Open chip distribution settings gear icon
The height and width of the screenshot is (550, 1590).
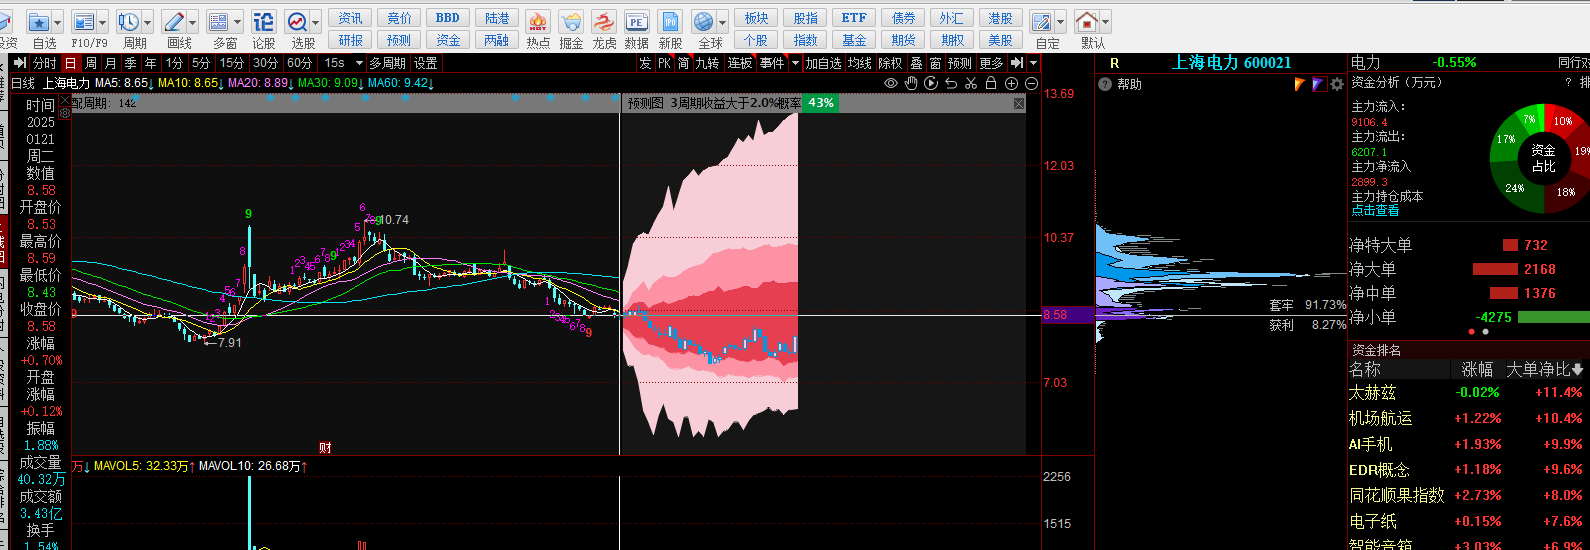(1337, 85)
